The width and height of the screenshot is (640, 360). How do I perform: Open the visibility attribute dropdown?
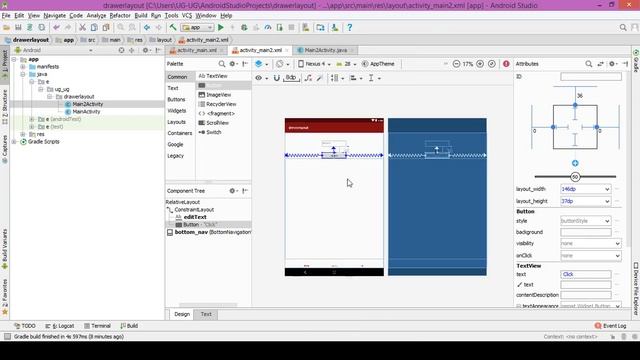tap(618, 244)
